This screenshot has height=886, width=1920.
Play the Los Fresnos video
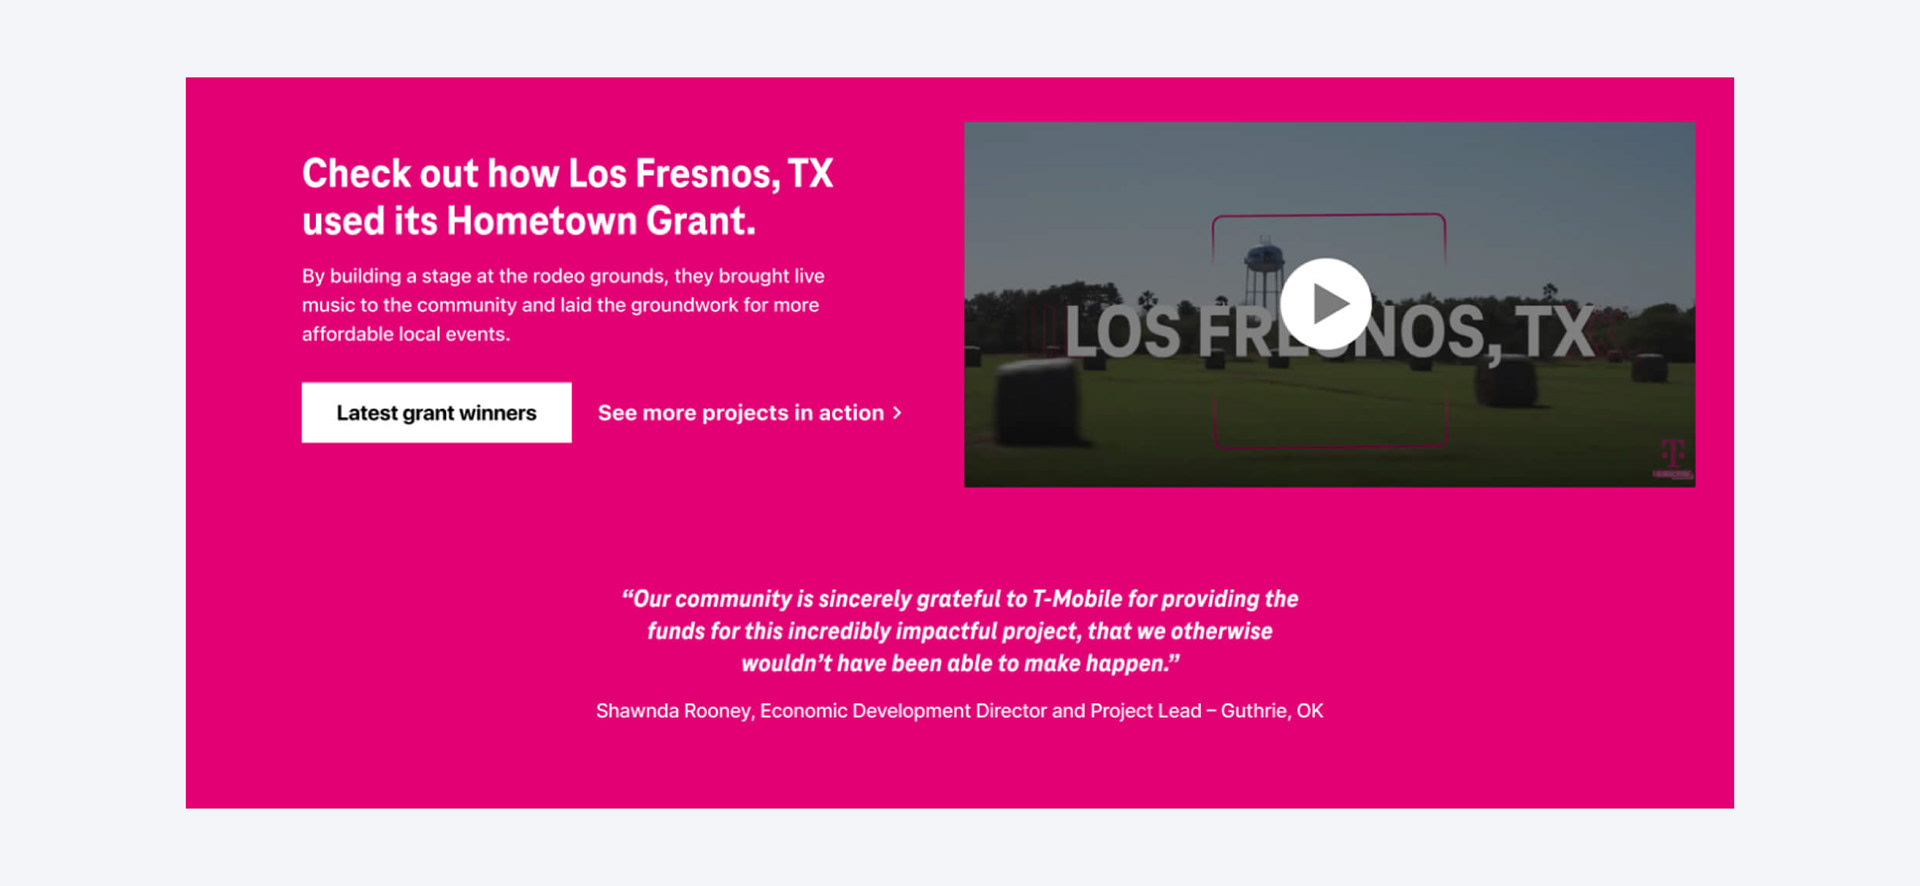[x=1325, y=303]
